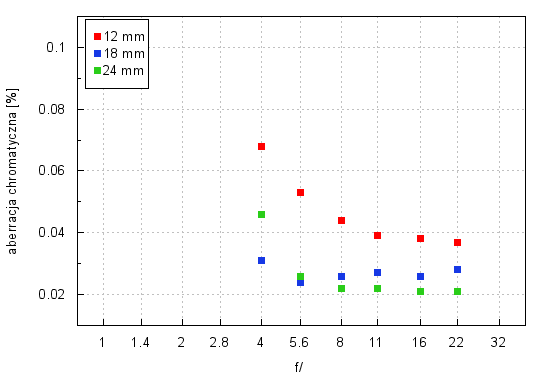
Task: Select the blue data point at f/22
Action: point(457,269)
